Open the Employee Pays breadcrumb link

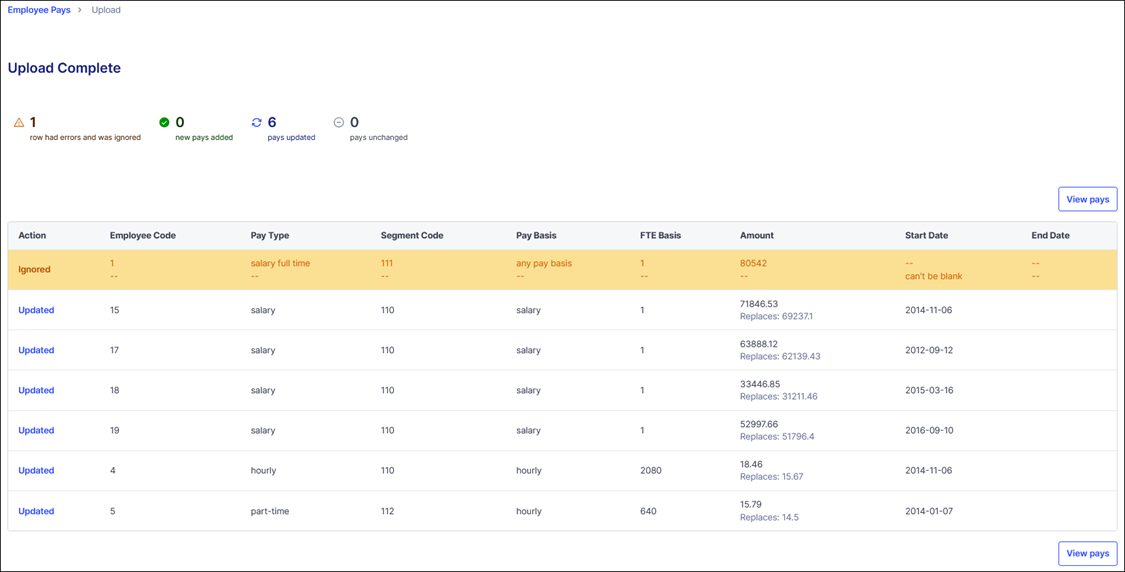click(39, 10)
